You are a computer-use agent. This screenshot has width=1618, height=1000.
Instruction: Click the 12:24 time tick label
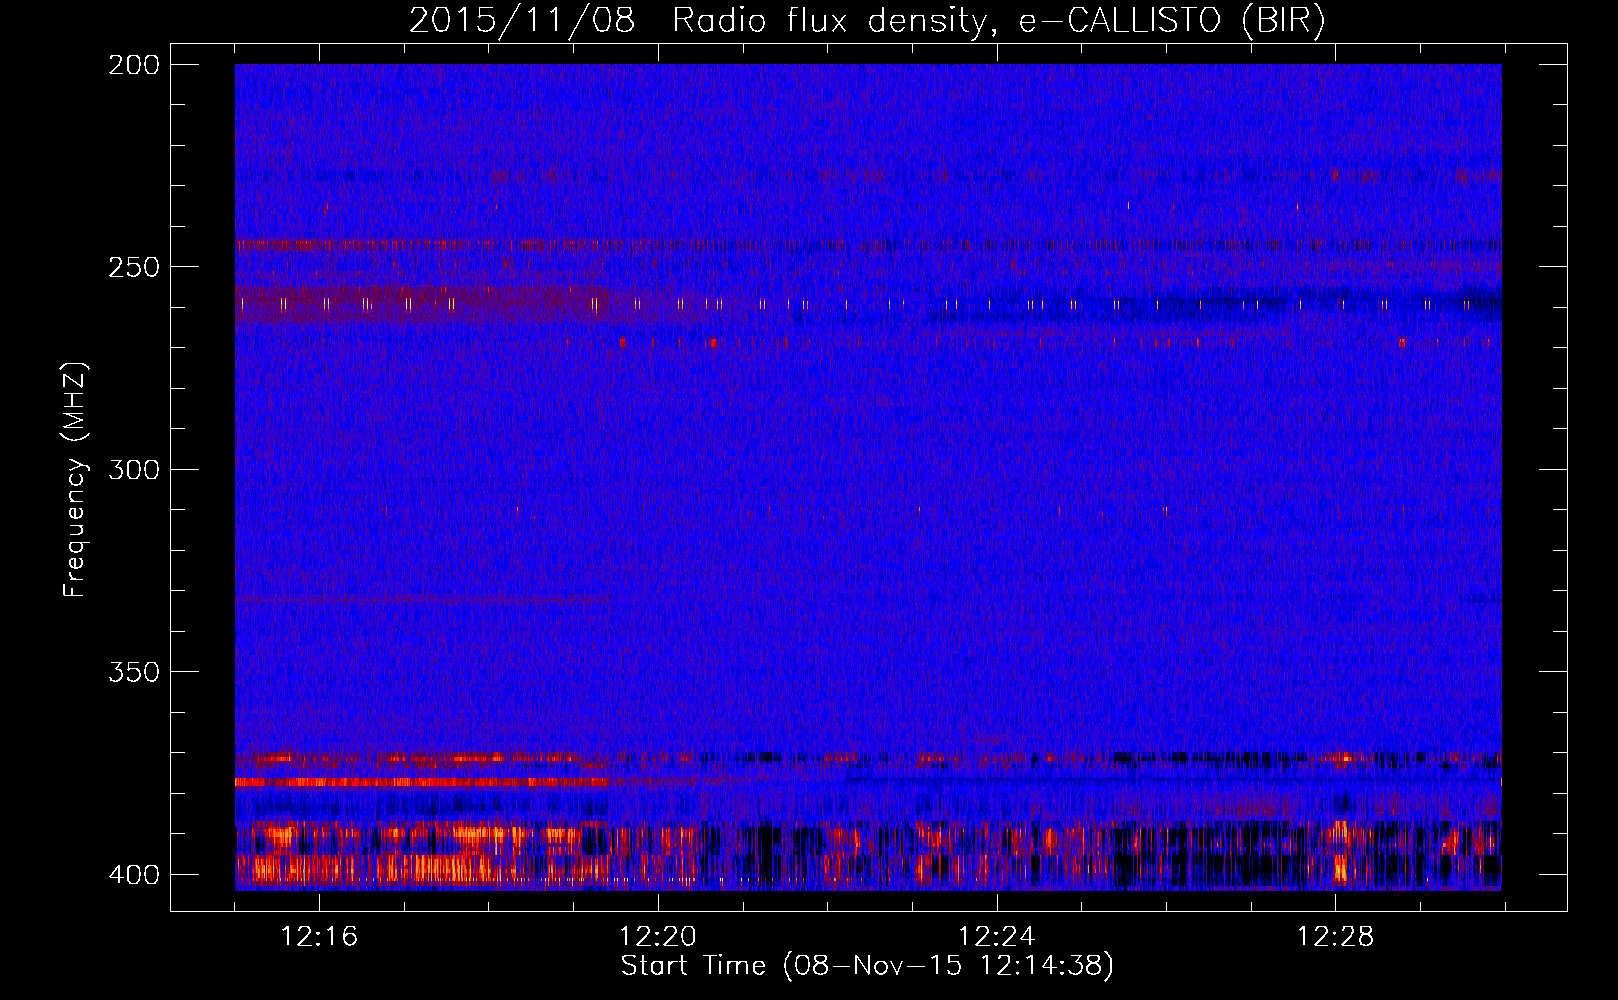click(x=997, y=937)
